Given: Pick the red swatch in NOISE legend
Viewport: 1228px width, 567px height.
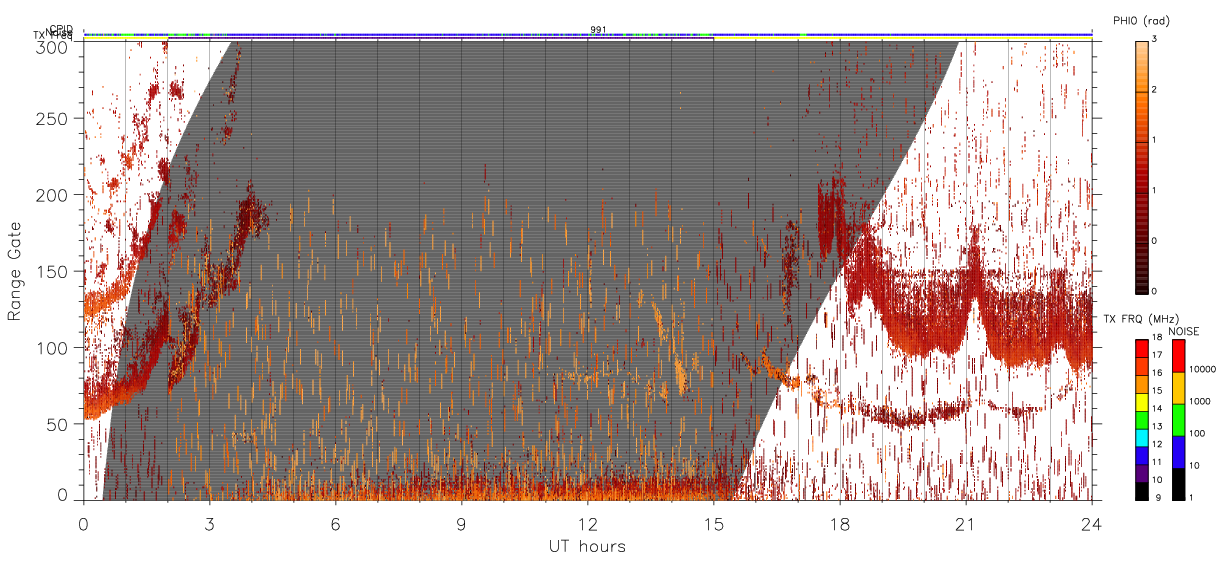Looking at the screenshot, I should click(x=1178, y=356).
